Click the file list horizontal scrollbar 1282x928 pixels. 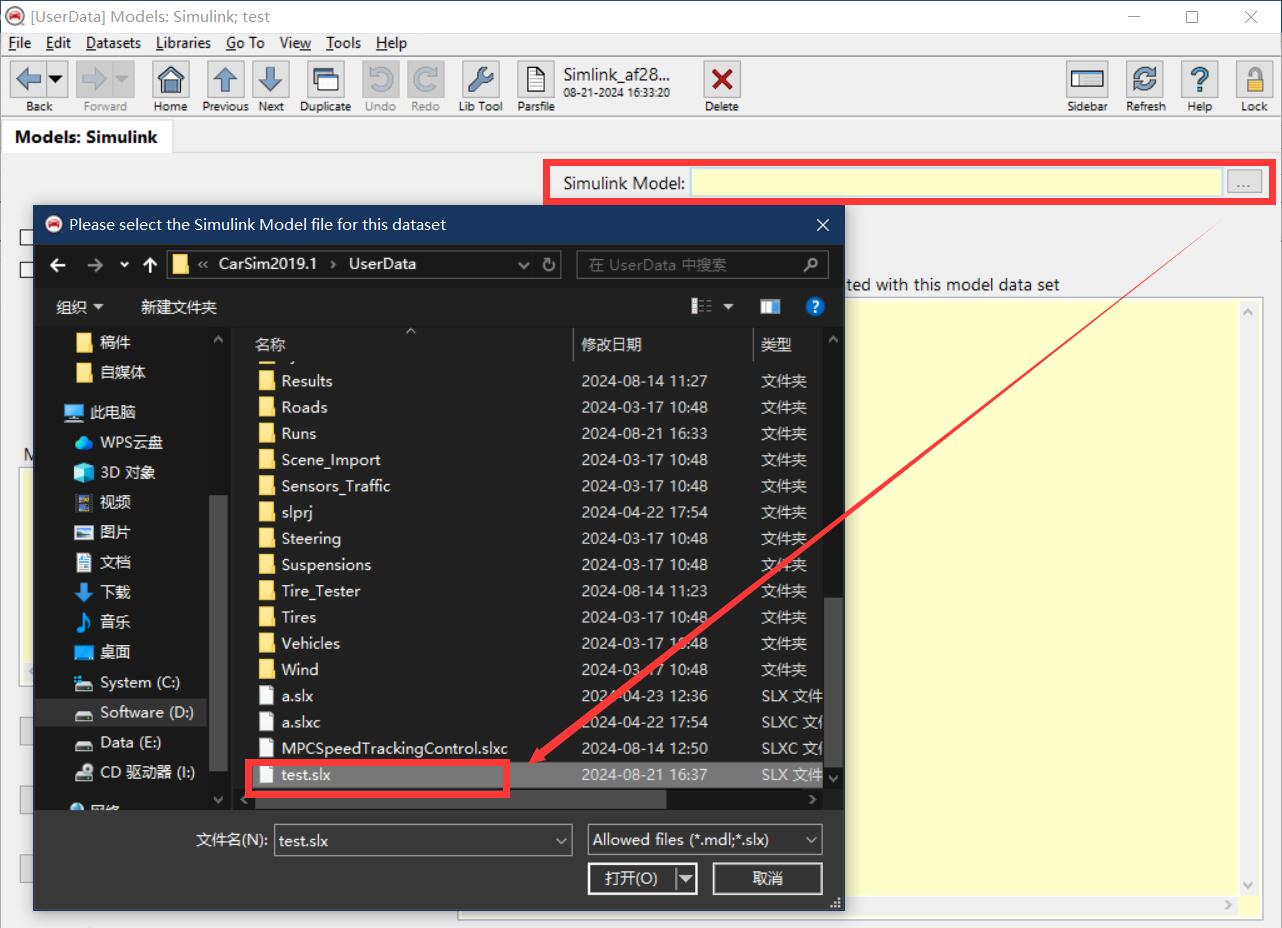point(461,800)
